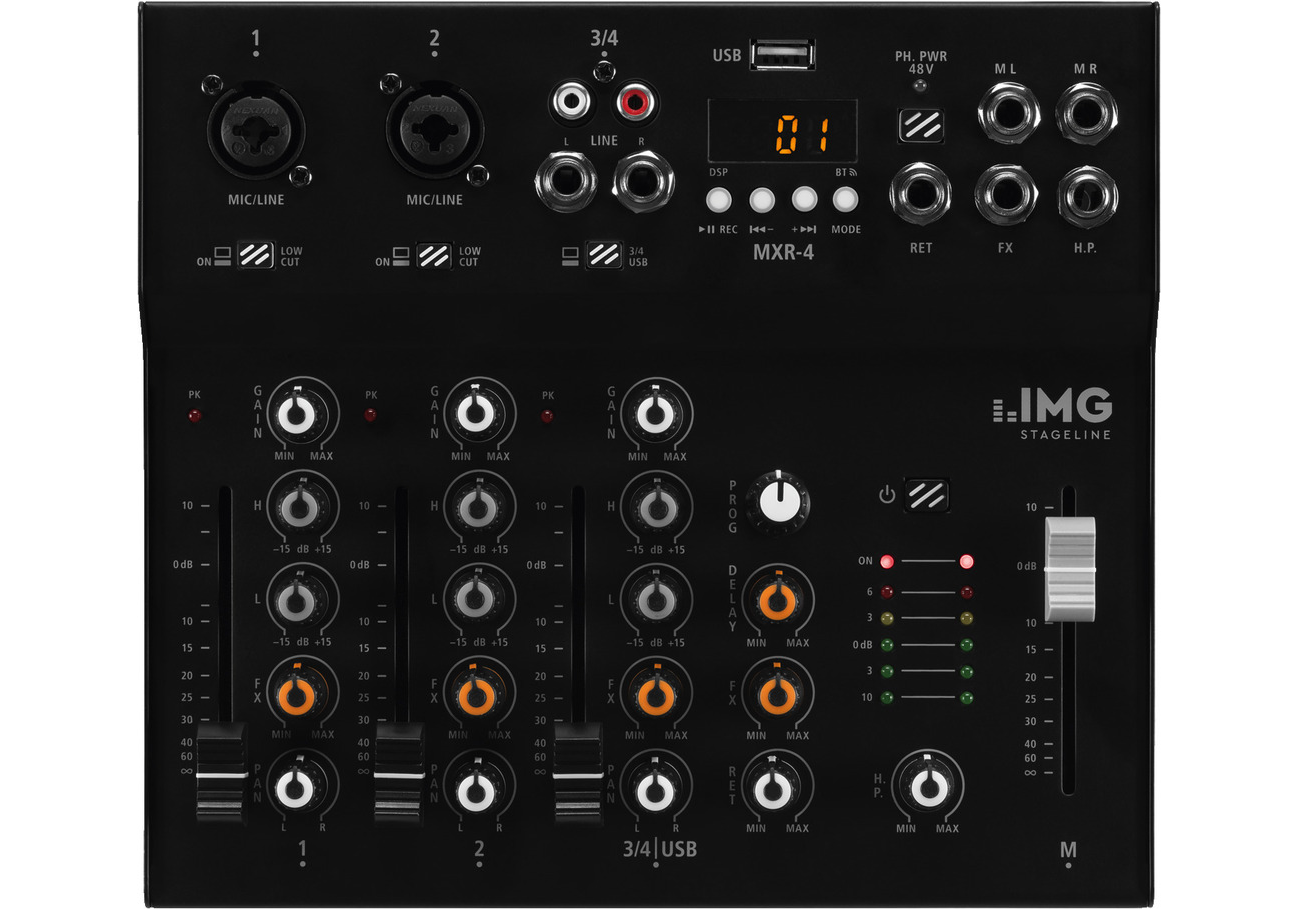The image size is (1299, 909).
Task: Click channel 3/4 GAIN knob
Action: pos(655,414)
